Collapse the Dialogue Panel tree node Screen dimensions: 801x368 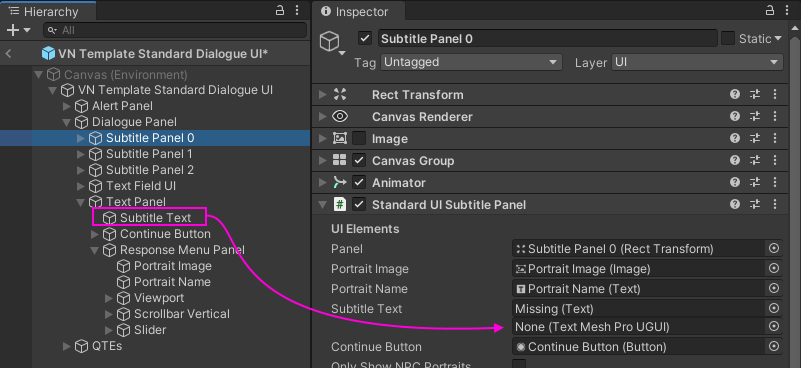pos(66,122)
